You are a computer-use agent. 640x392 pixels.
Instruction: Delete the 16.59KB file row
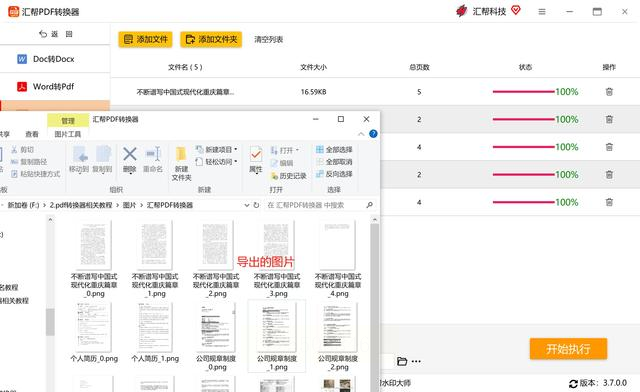[609, 91]
